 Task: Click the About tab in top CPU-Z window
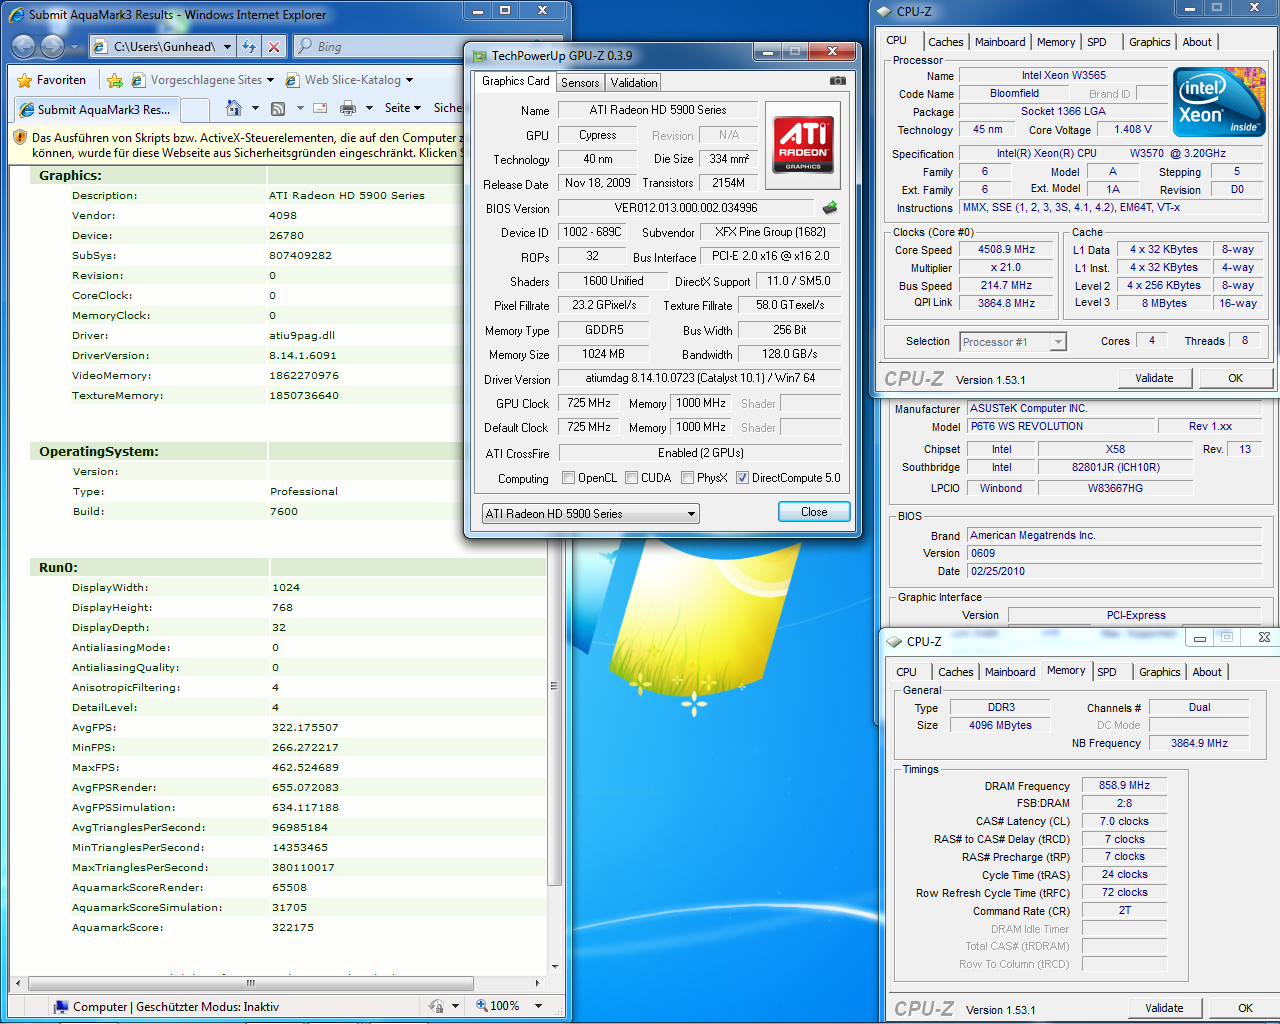[1197, 42]
